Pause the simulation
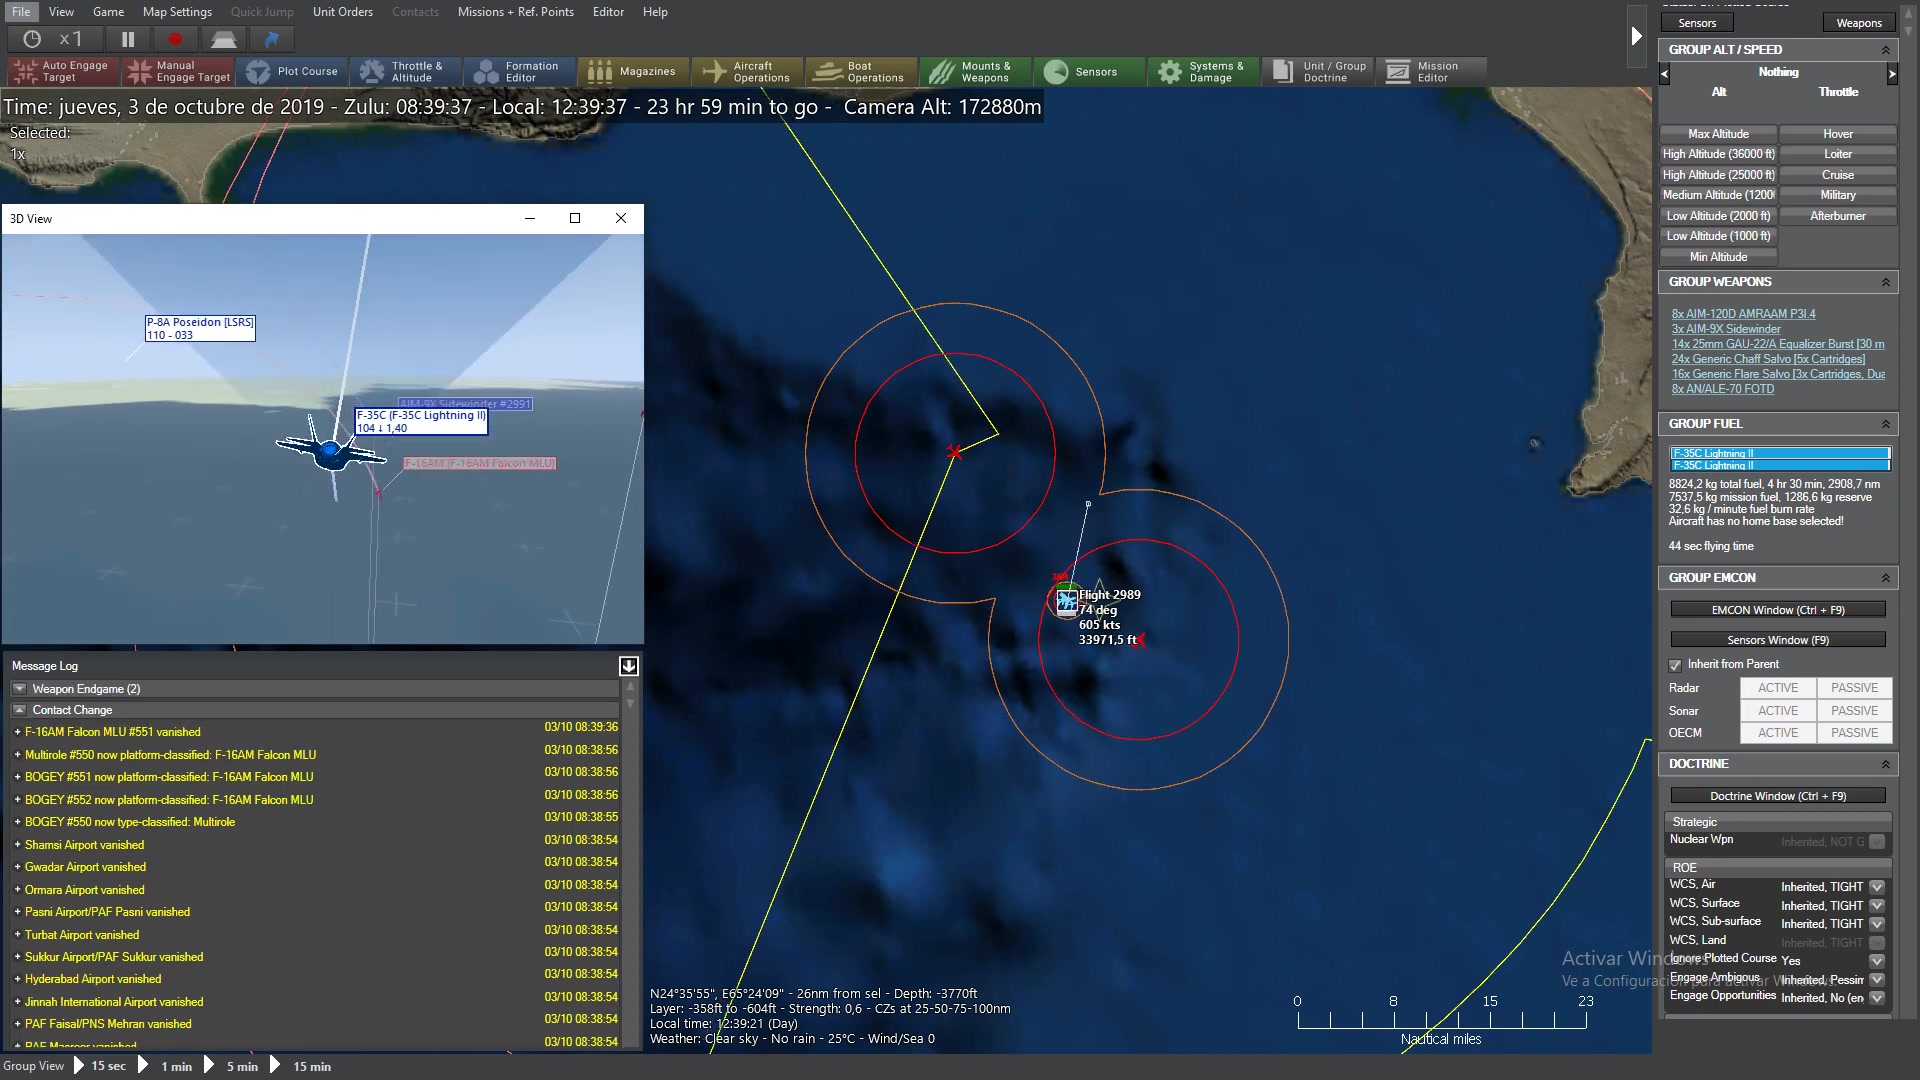This screenshot has height=1080, width=1920. coord(128,39)
